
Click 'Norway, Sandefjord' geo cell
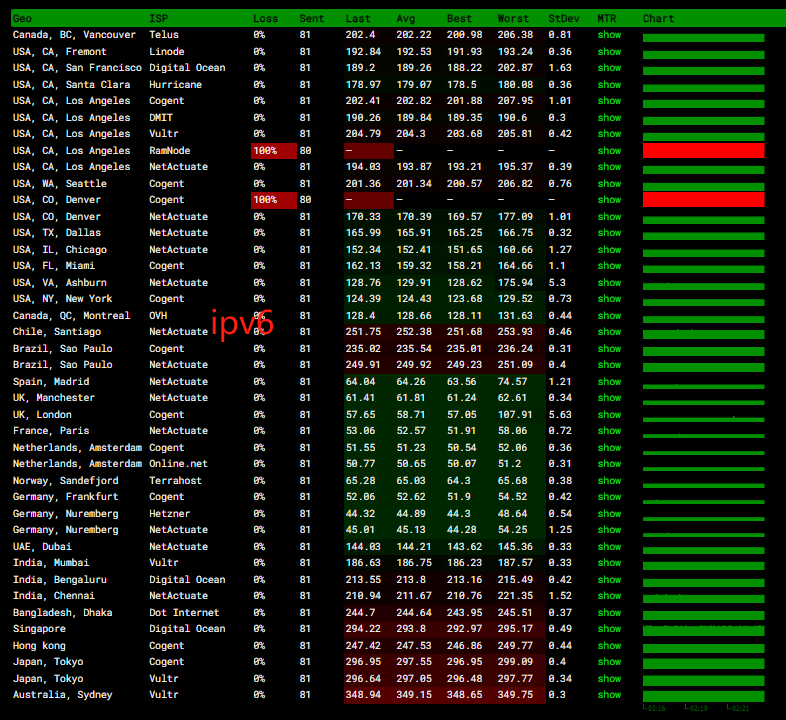tap(66, 480)
